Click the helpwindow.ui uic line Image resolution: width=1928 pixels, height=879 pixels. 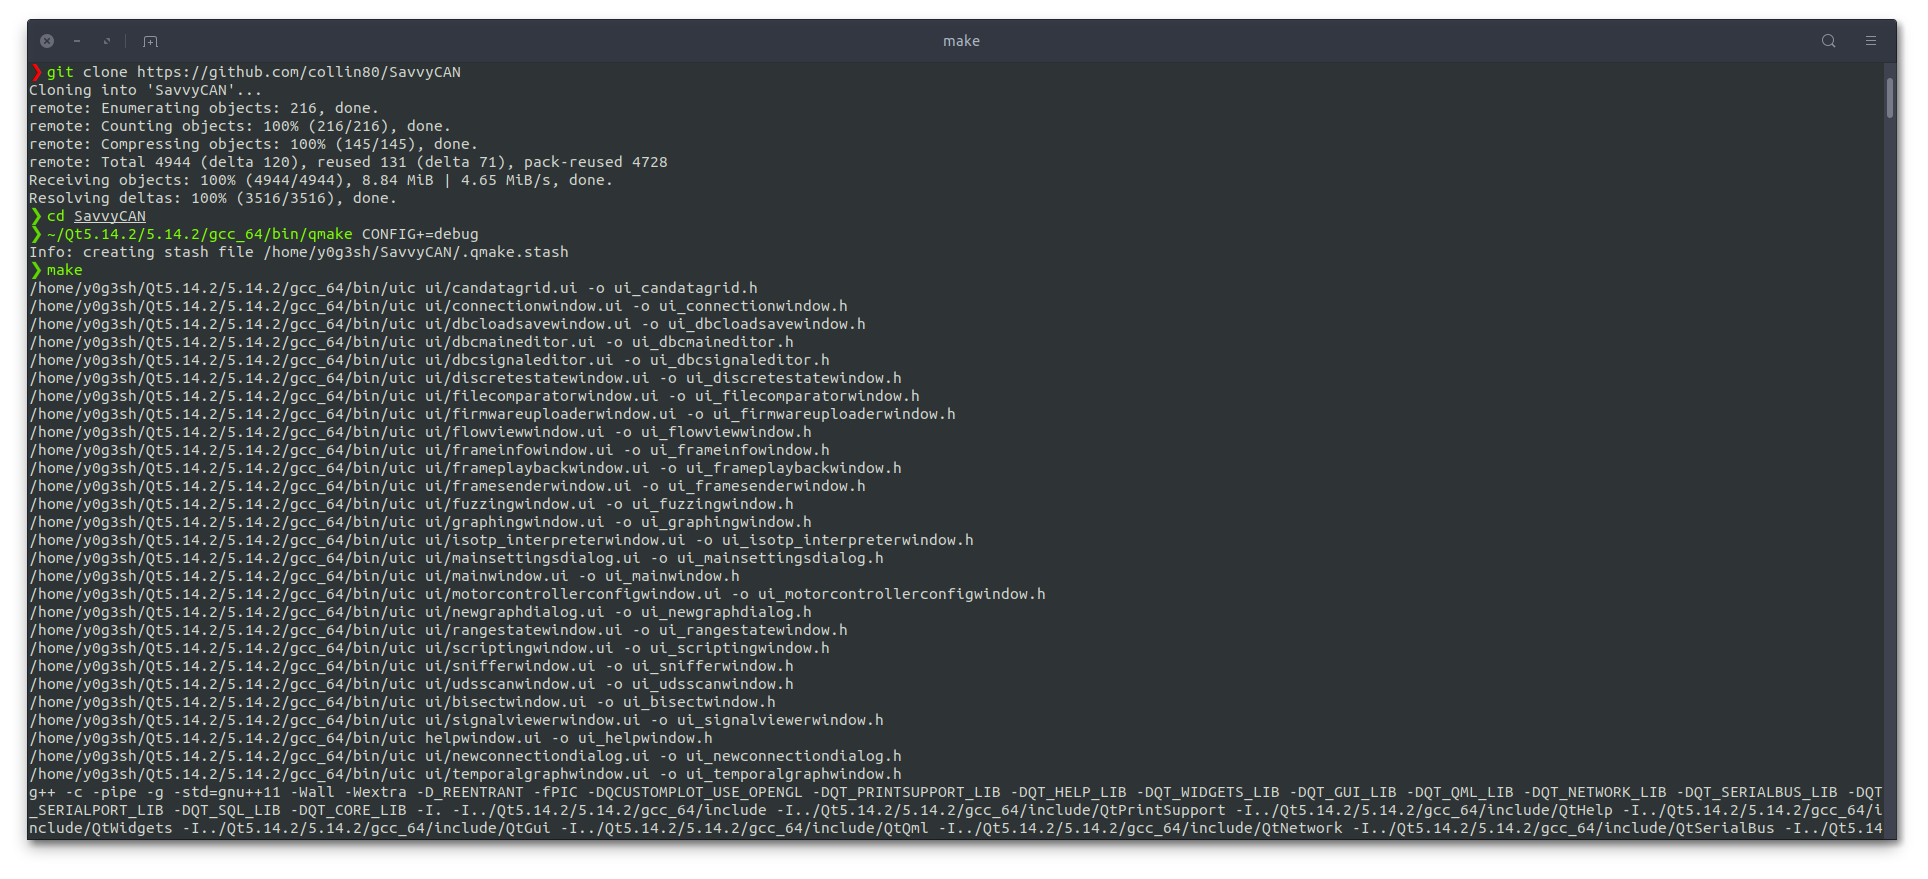(x=370, y=738)
